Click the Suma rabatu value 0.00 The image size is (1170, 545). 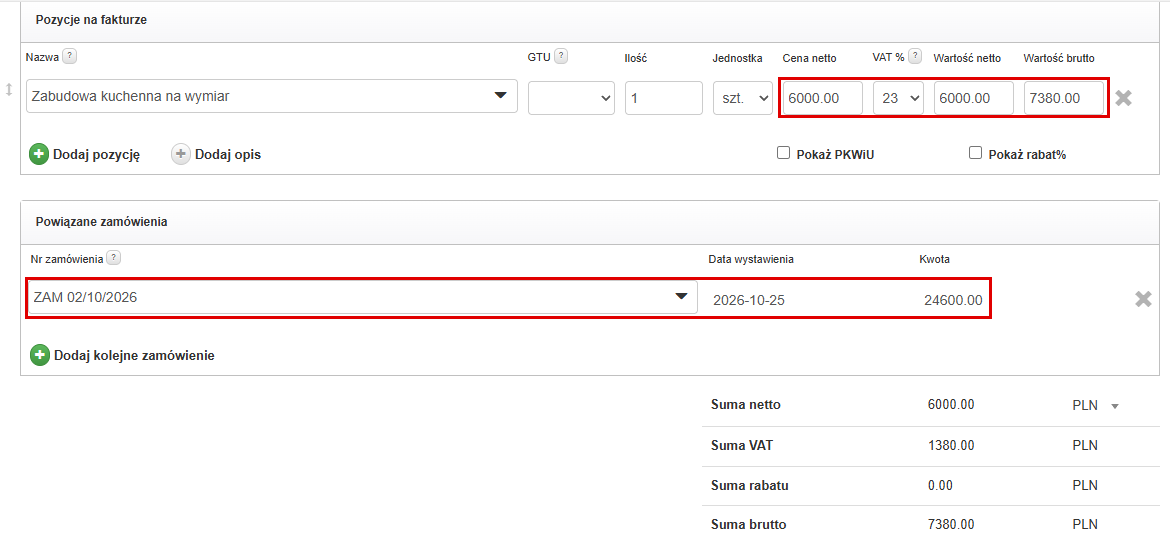(x=940, y=485)
